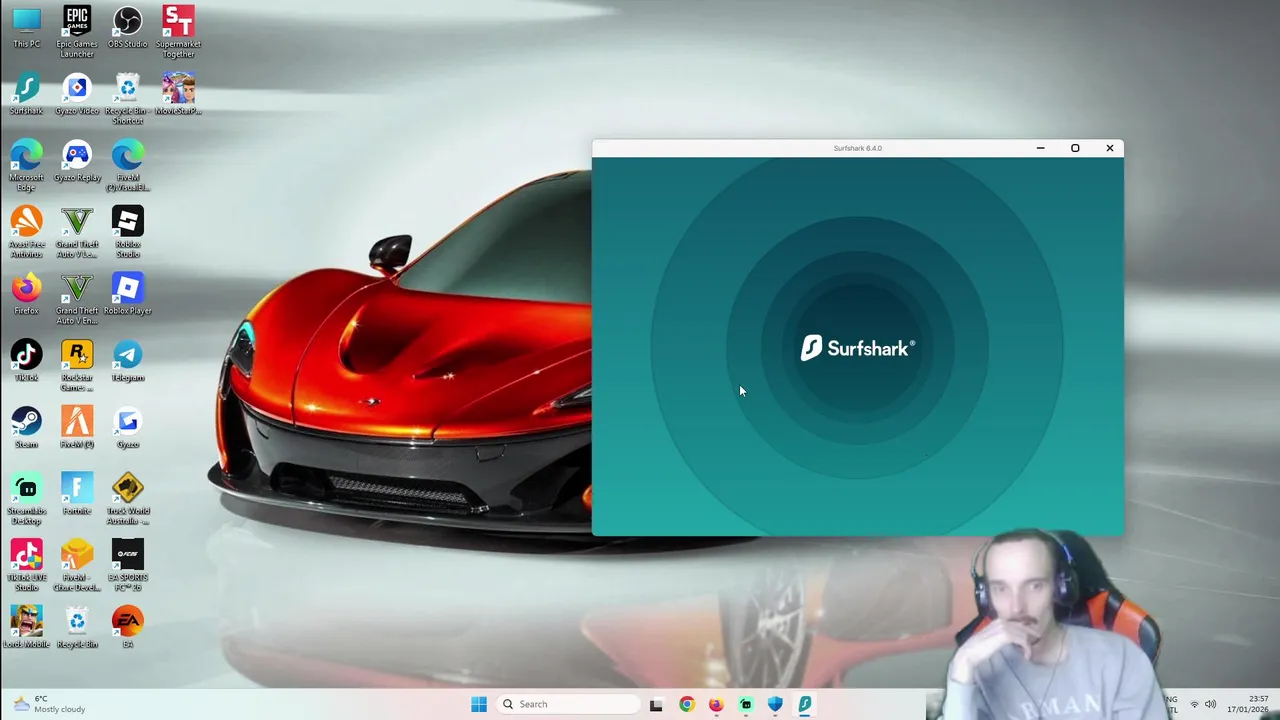Screen dimensions: 1280x720
Task: Open Firefox from the taskbar
Action: [x=716, y=704]
